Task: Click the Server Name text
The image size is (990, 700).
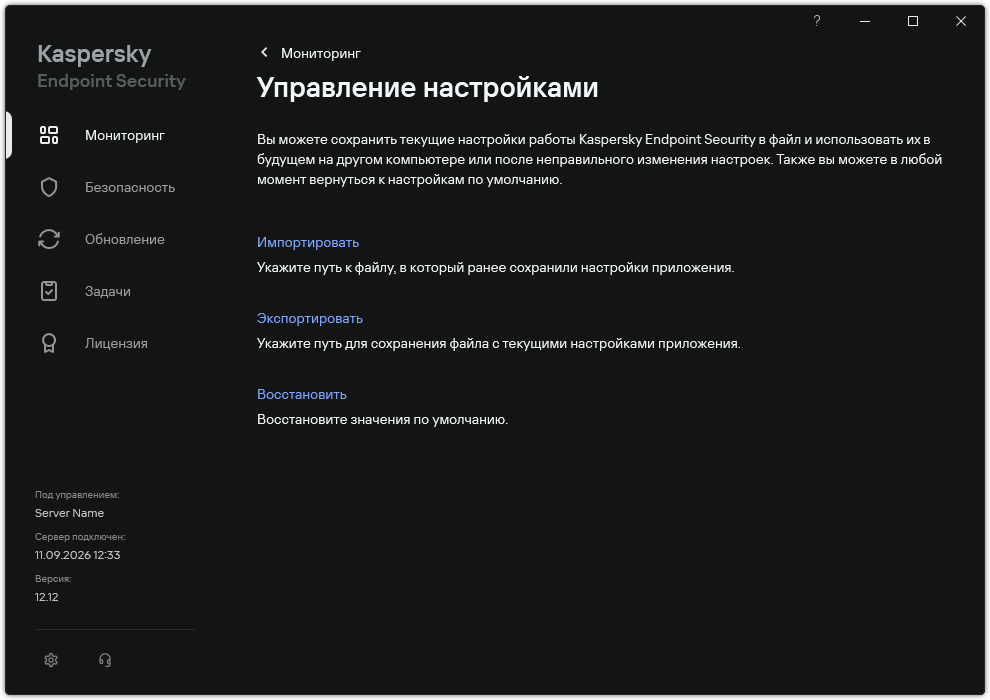Action: [69, 513]
